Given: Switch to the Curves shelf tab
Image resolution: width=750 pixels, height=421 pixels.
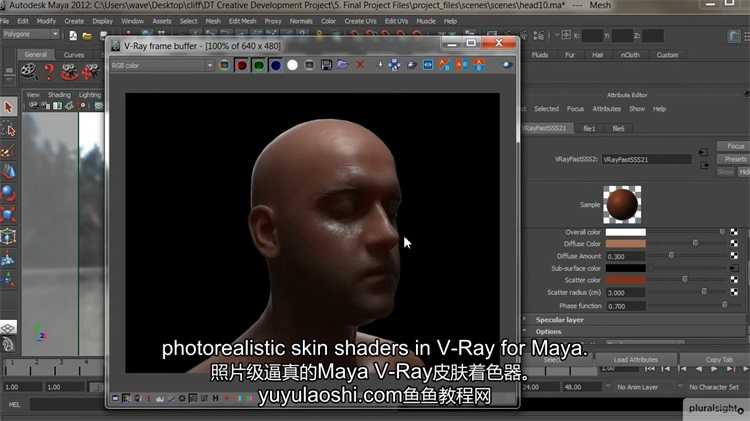Looking at the screenshot, I should coord(74,55).
